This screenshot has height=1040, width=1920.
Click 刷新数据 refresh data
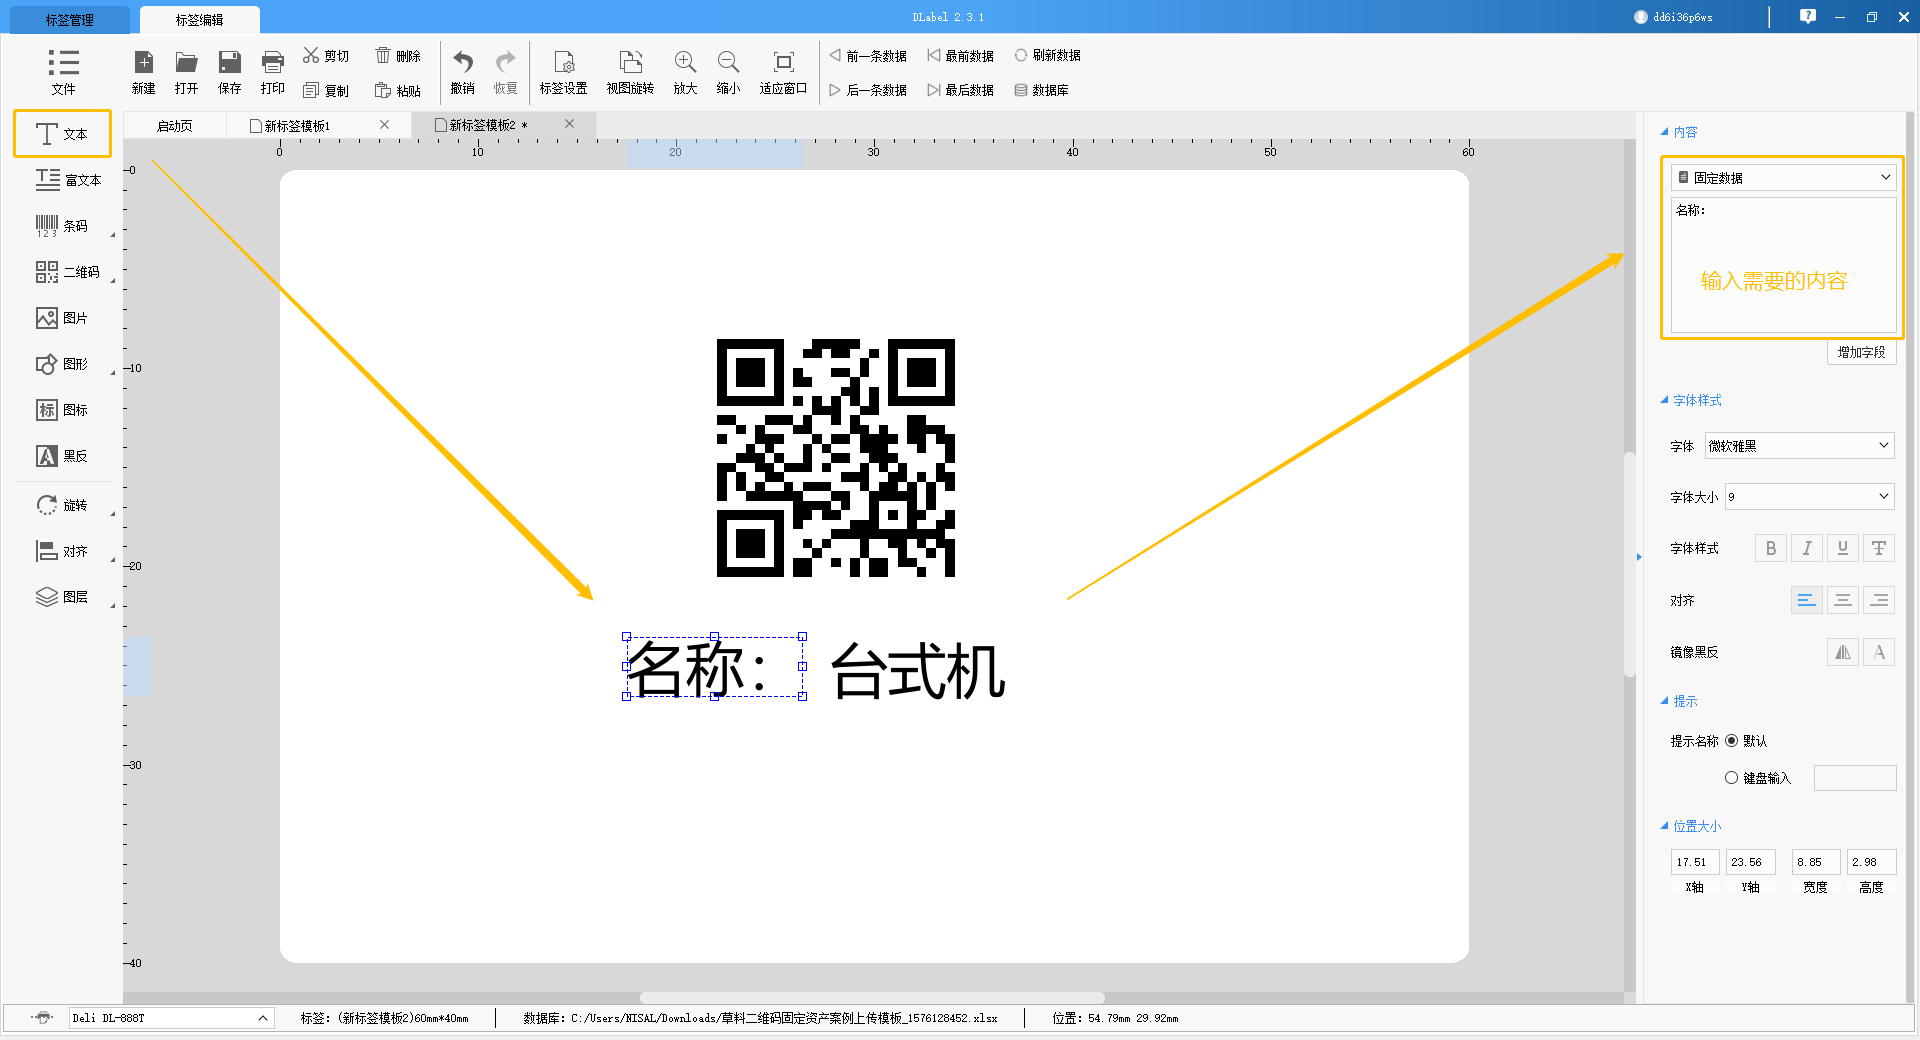(x=1047, y=56)
